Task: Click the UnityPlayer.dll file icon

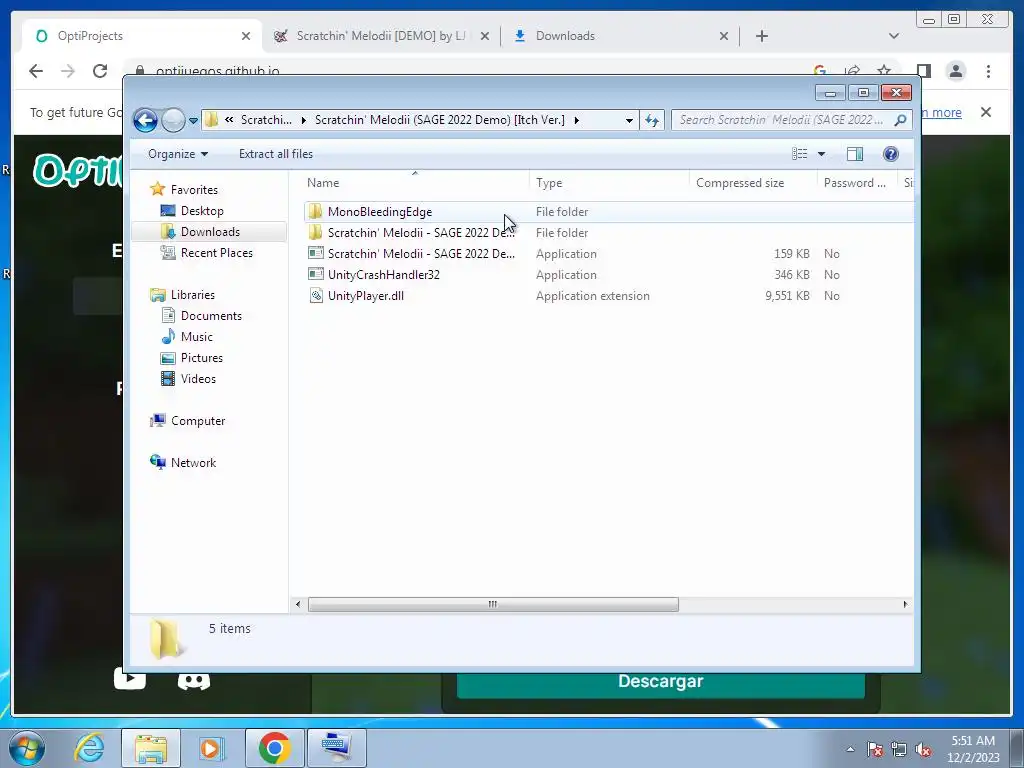Action: coord(316,296)
